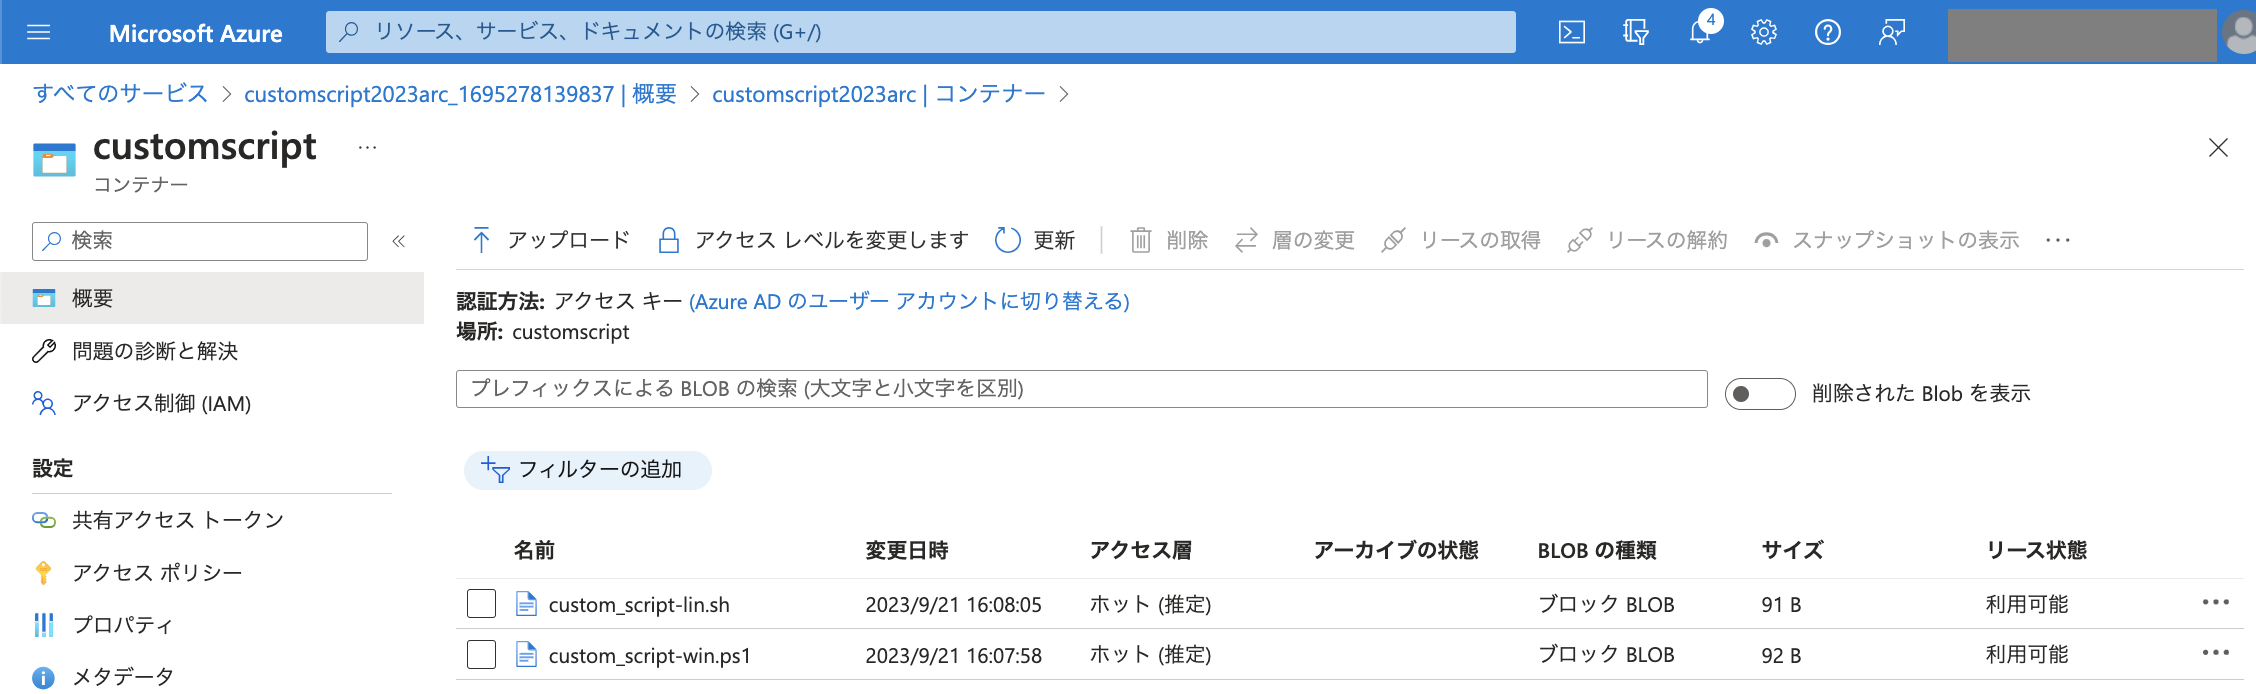This screenshot has height=694, width=2256.
Task: Switch to Azure AD user account authentication
Action: tap(909, 301)
